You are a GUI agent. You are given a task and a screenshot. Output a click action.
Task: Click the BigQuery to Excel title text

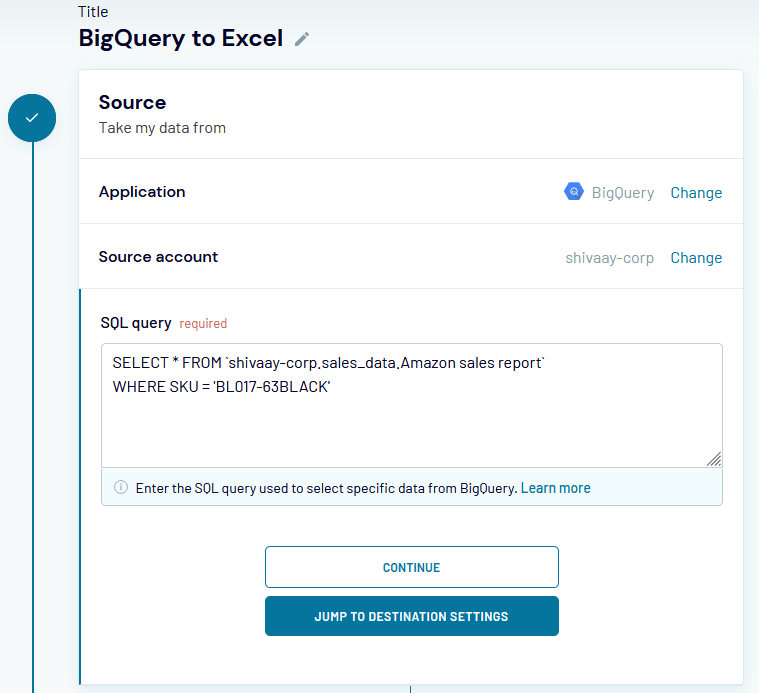coord(181,39)
